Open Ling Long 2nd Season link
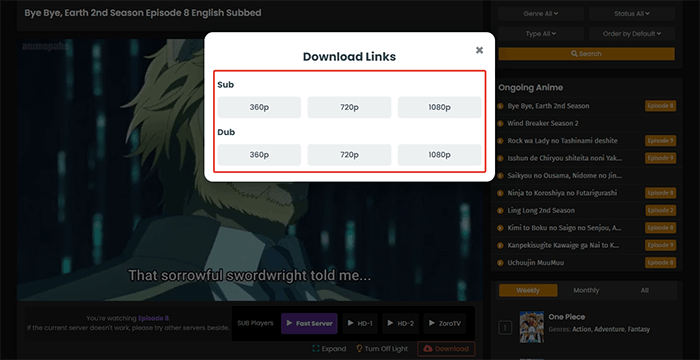 pos(541,210)
